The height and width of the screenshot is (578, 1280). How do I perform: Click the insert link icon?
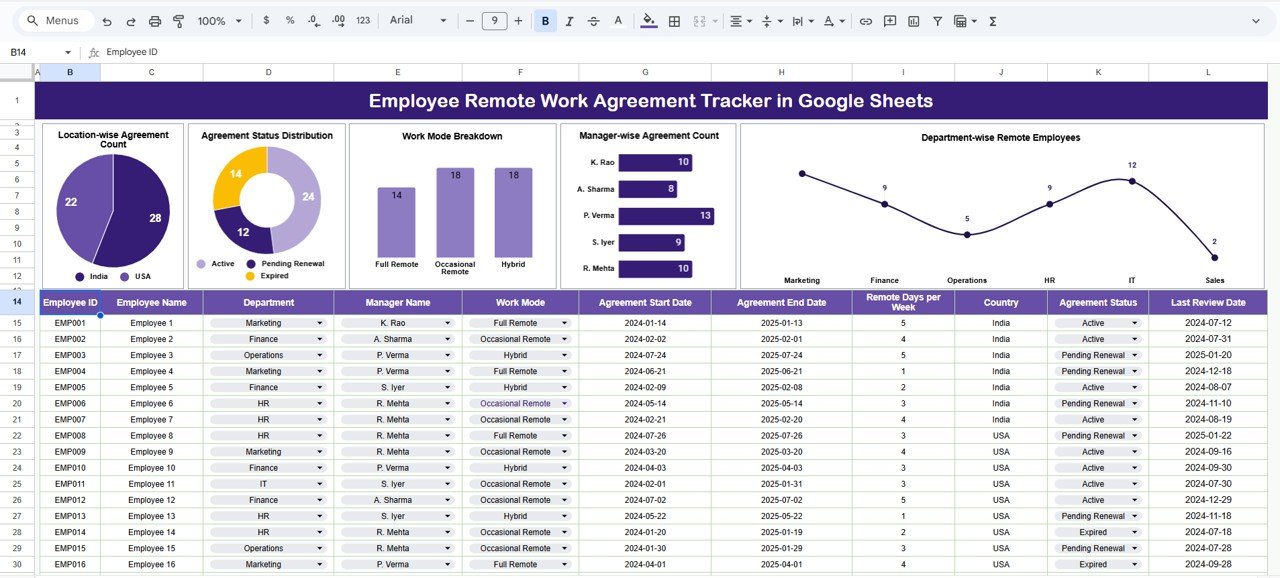coord(866,20)
